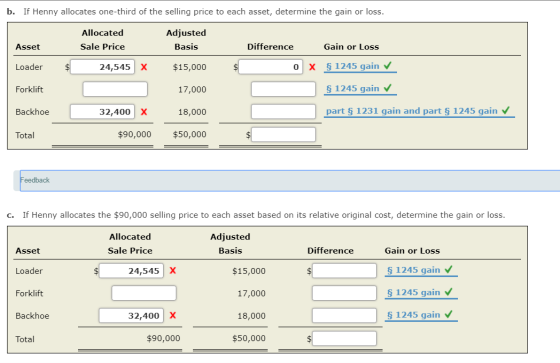Click Loader $15,000 adjusted basis in part b
The width and height of the screenshot is (560, 363).
tap(190, 67)
